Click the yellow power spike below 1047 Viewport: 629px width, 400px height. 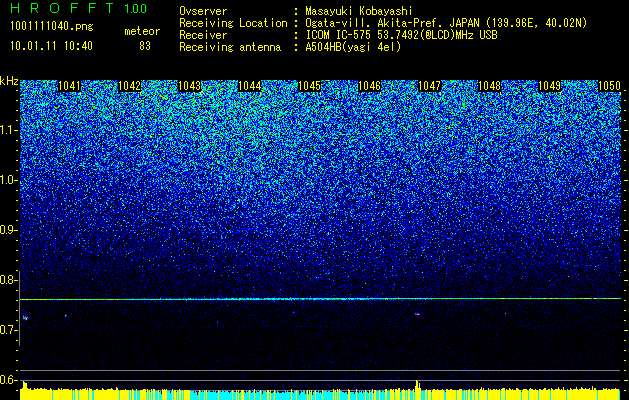[417, 385]
